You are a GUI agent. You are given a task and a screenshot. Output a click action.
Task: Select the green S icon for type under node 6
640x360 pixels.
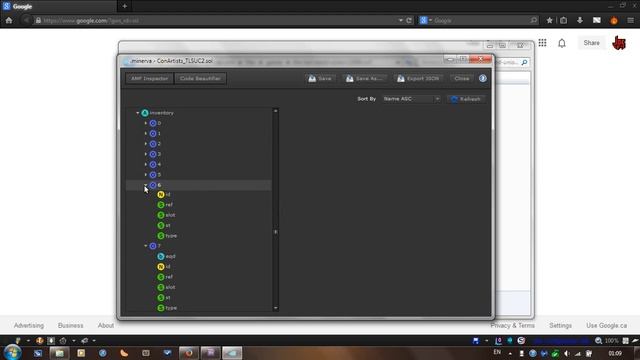(x=161, y=236)
